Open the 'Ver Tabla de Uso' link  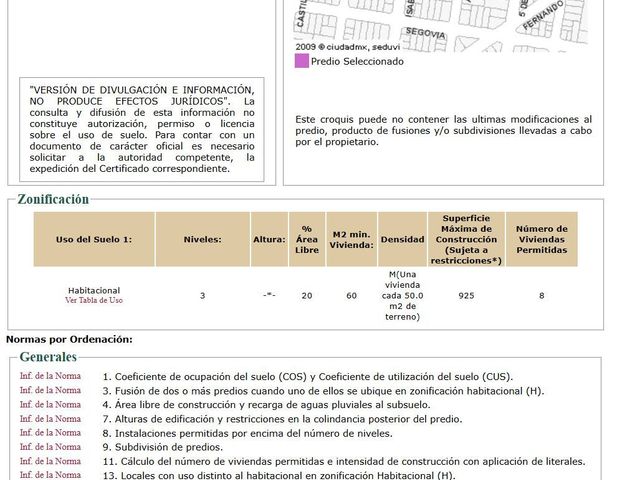click(x=94, y=300)
